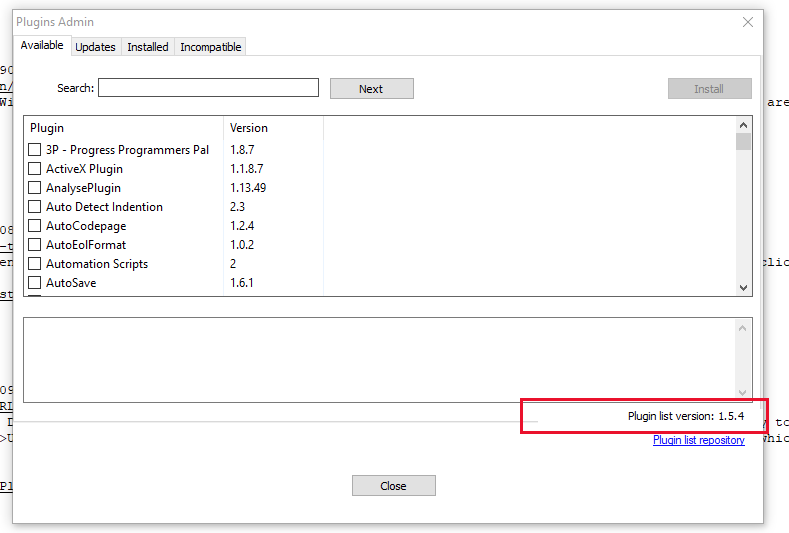Click version 1.13.49 cell

tap(248, 188)
